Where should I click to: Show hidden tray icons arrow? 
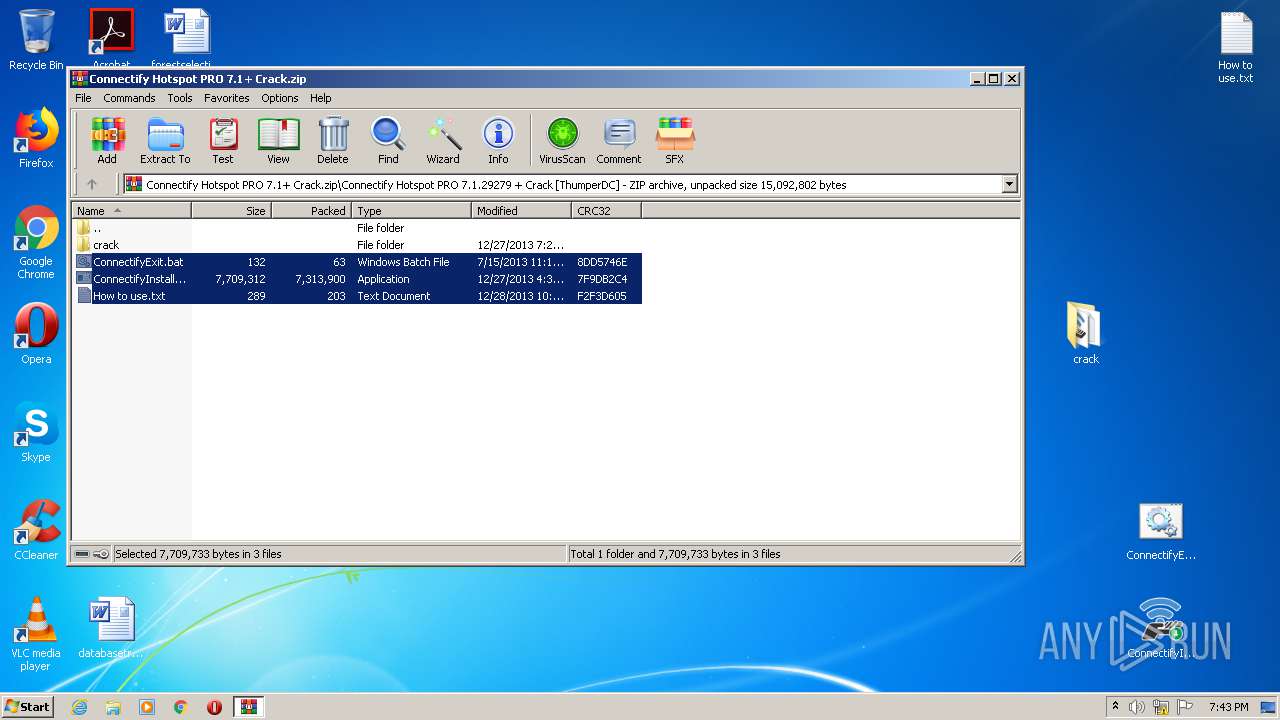1115,706
